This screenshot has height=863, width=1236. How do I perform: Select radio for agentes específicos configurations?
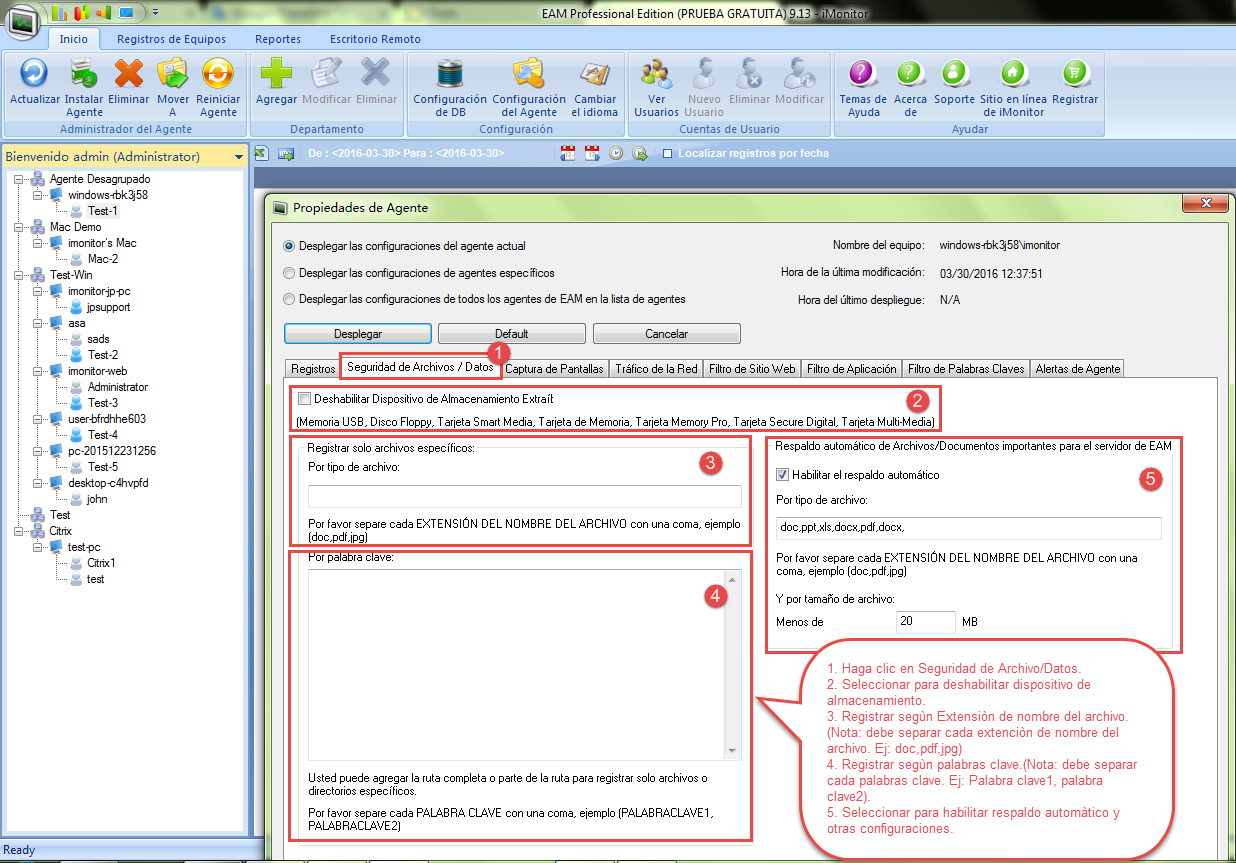point(290,272)
